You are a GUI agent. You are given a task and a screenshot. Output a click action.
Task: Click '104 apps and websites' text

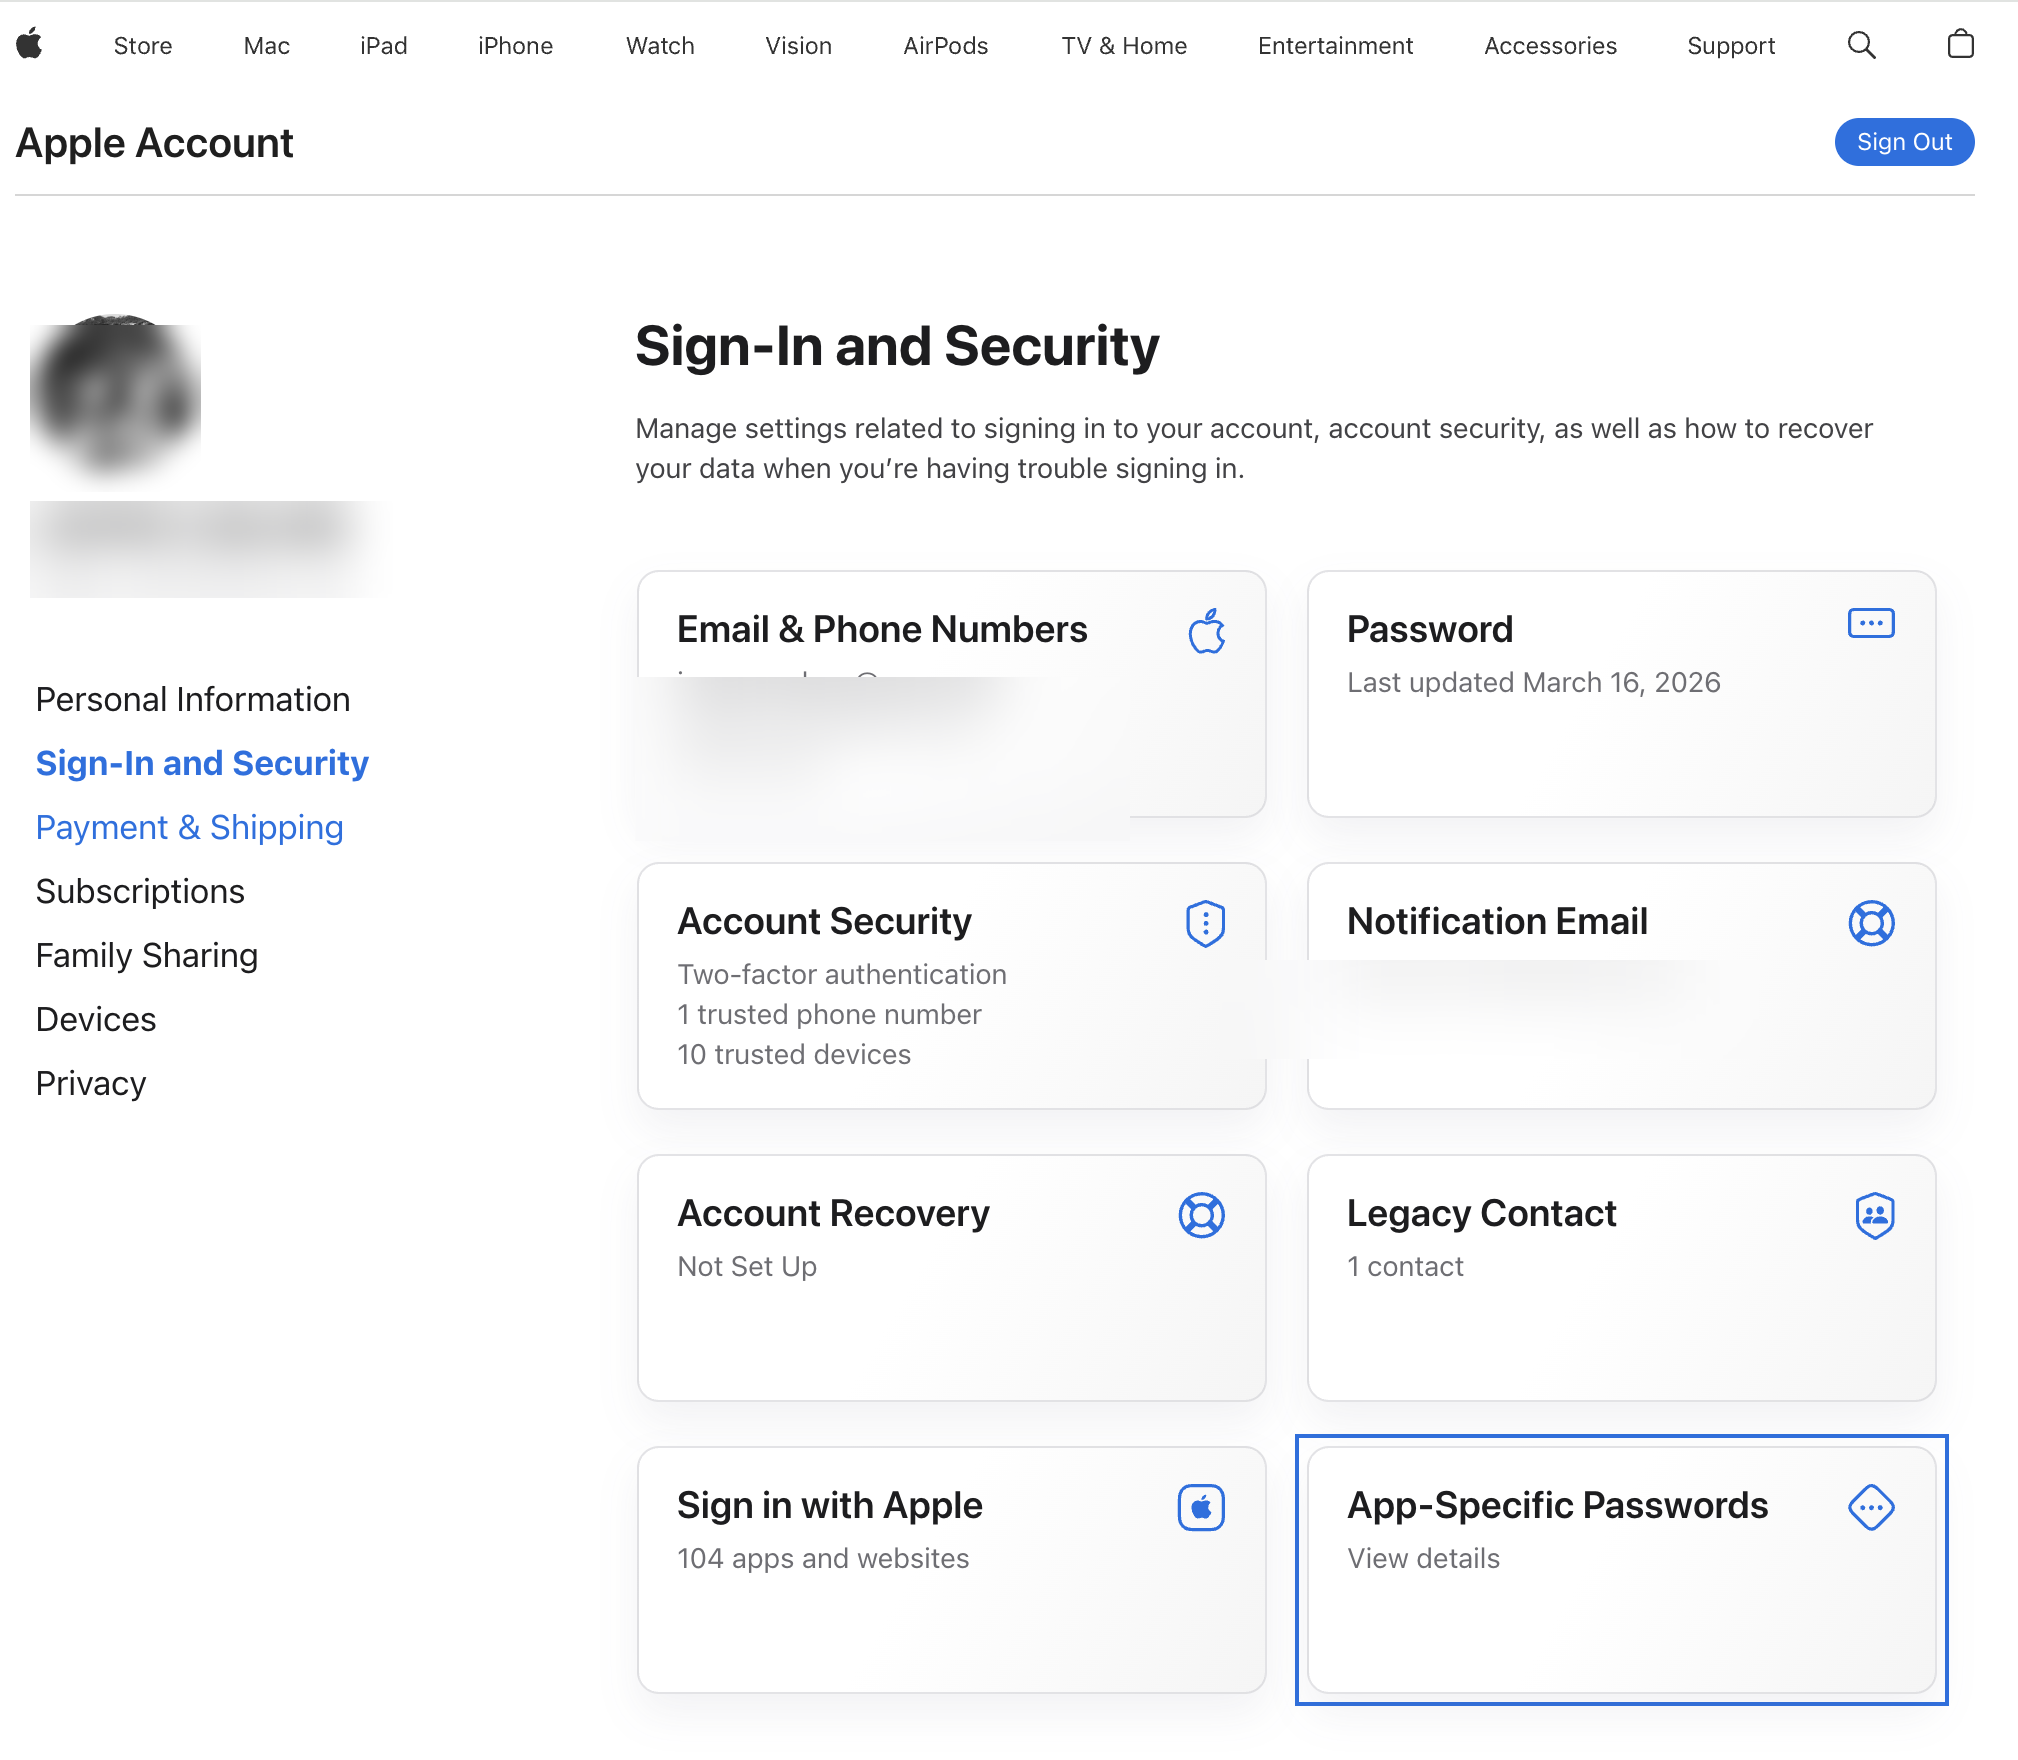click(823, 1558)
